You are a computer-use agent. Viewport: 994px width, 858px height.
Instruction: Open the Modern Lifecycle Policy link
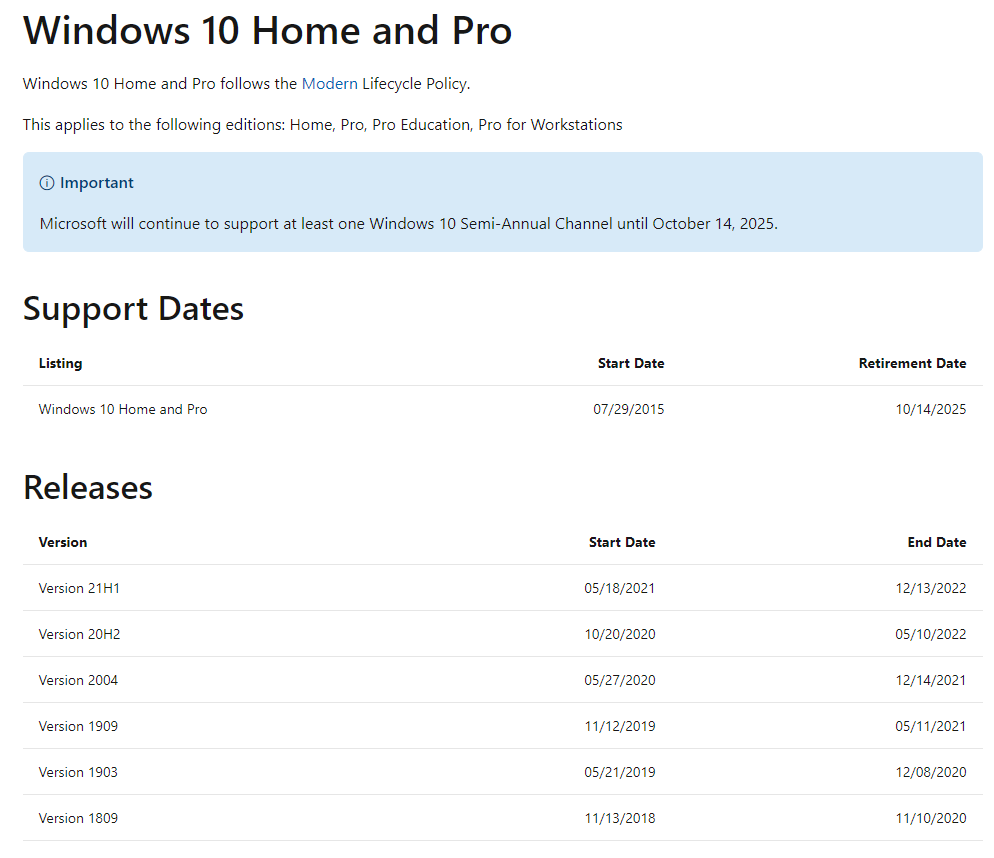[329, 84]
